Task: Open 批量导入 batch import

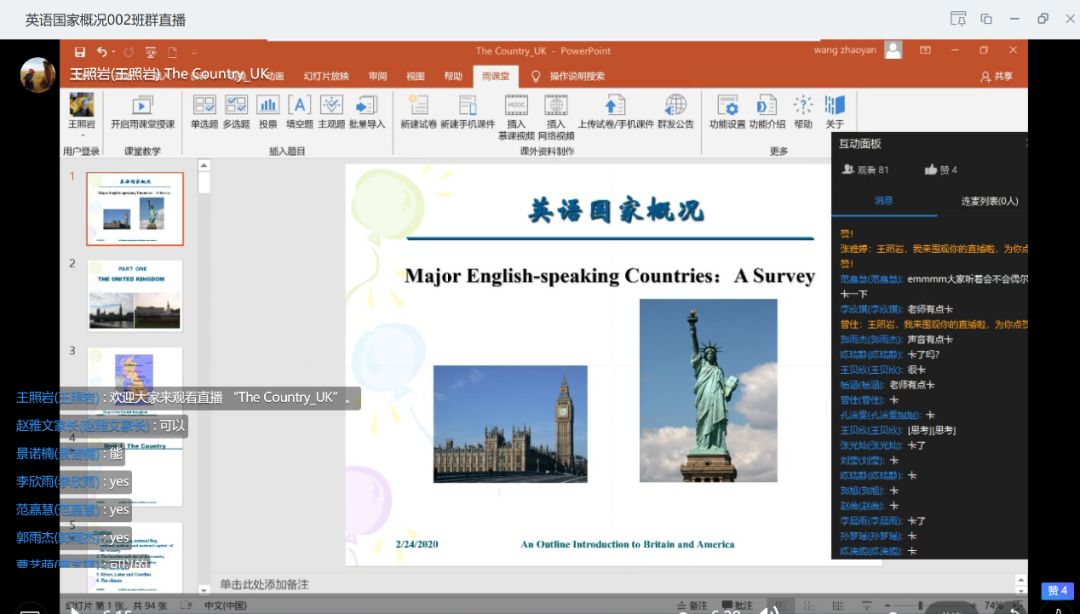Action: (x=366, y=111)
